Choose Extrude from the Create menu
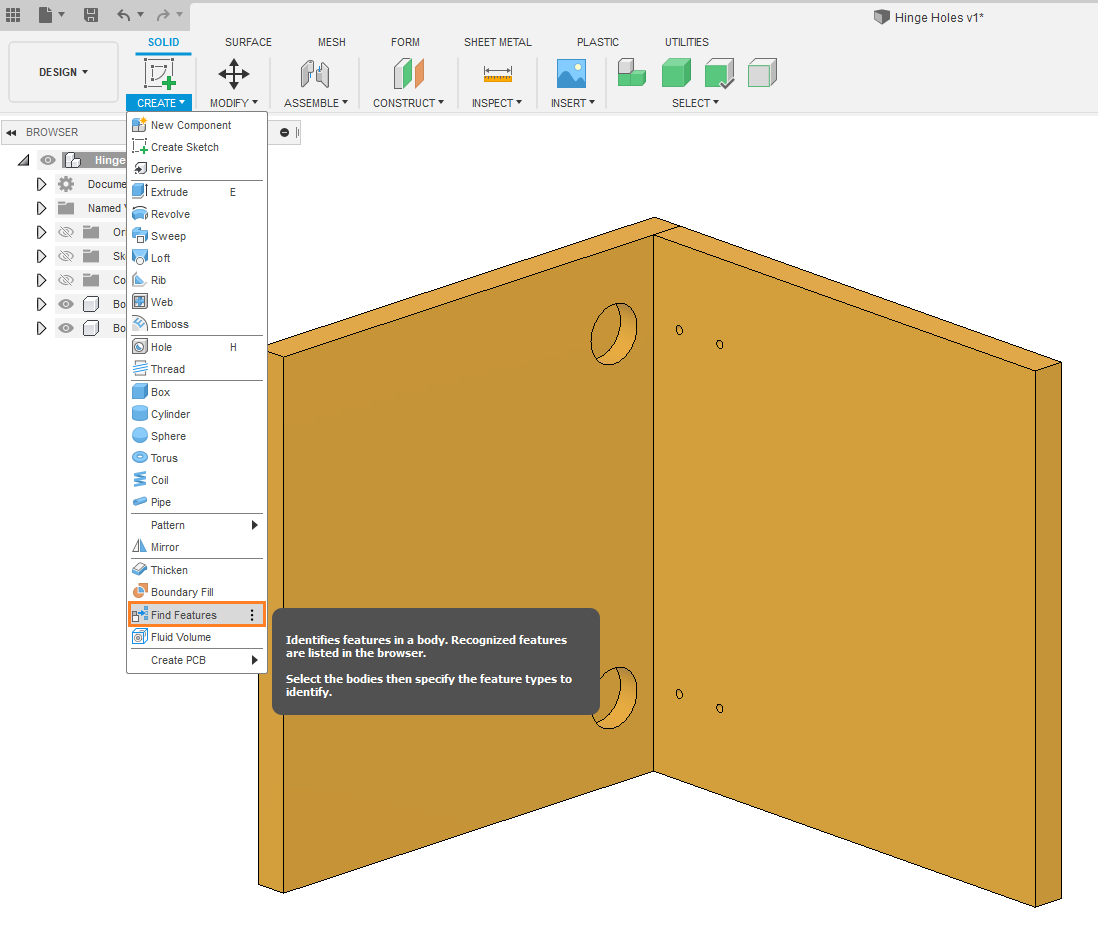Viewport: 1098px width, 934px height. coord(169,192)
